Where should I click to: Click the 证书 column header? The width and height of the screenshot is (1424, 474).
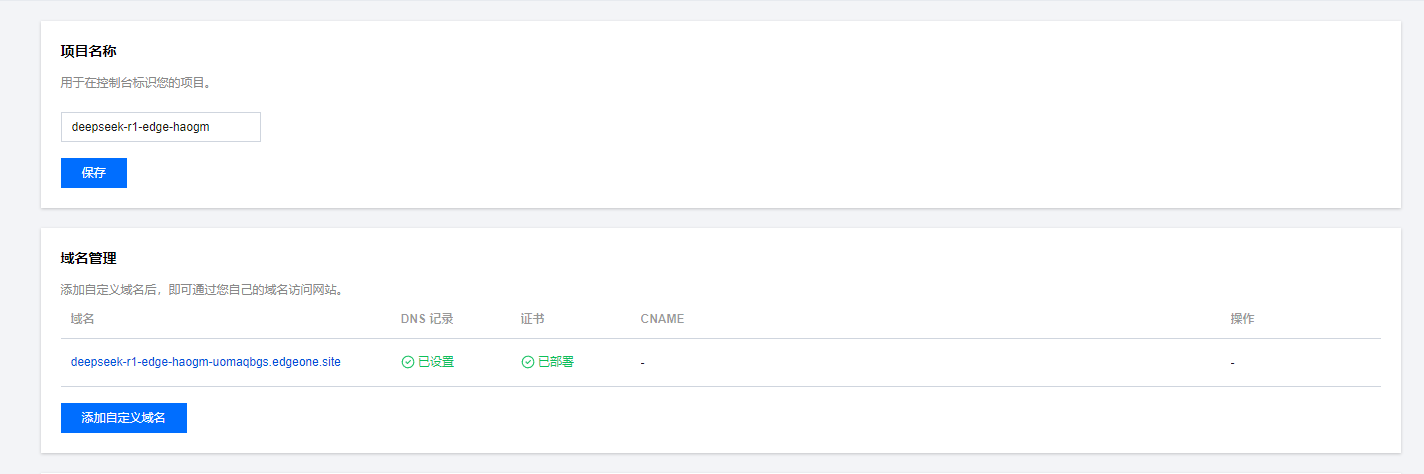(533, 319)
